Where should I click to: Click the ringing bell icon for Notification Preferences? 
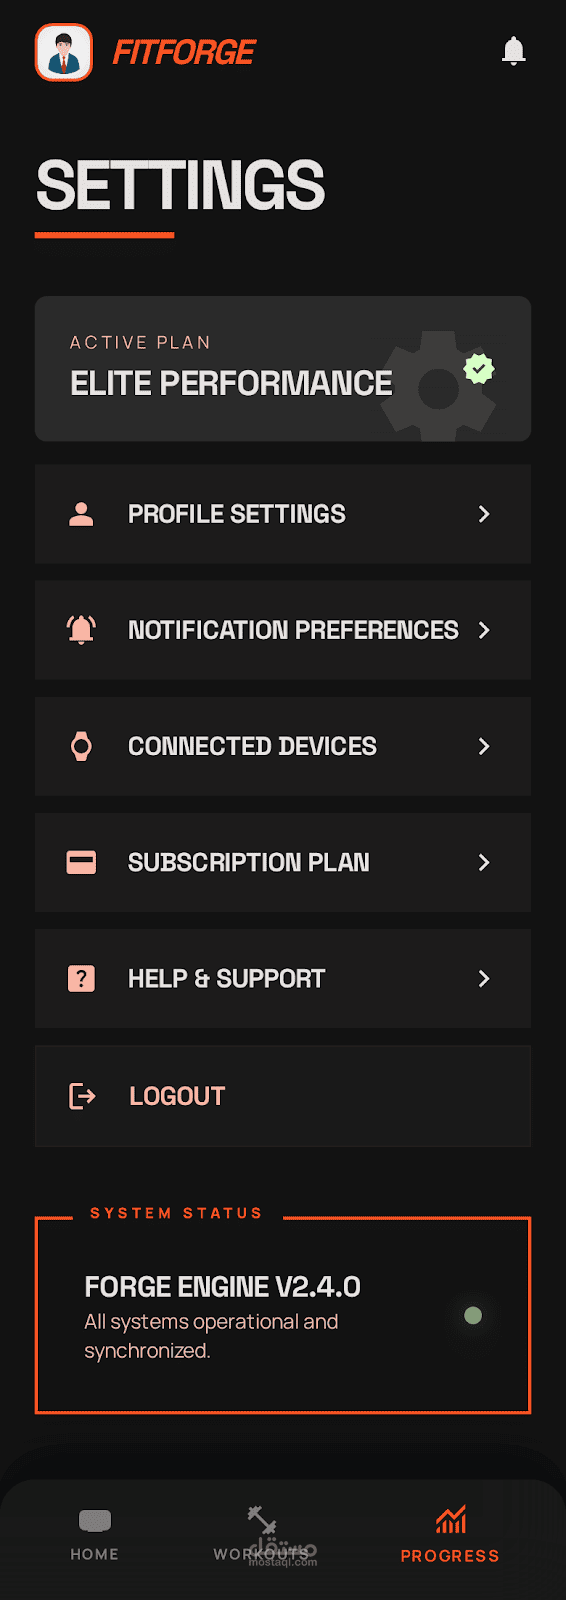click(81, 630)
